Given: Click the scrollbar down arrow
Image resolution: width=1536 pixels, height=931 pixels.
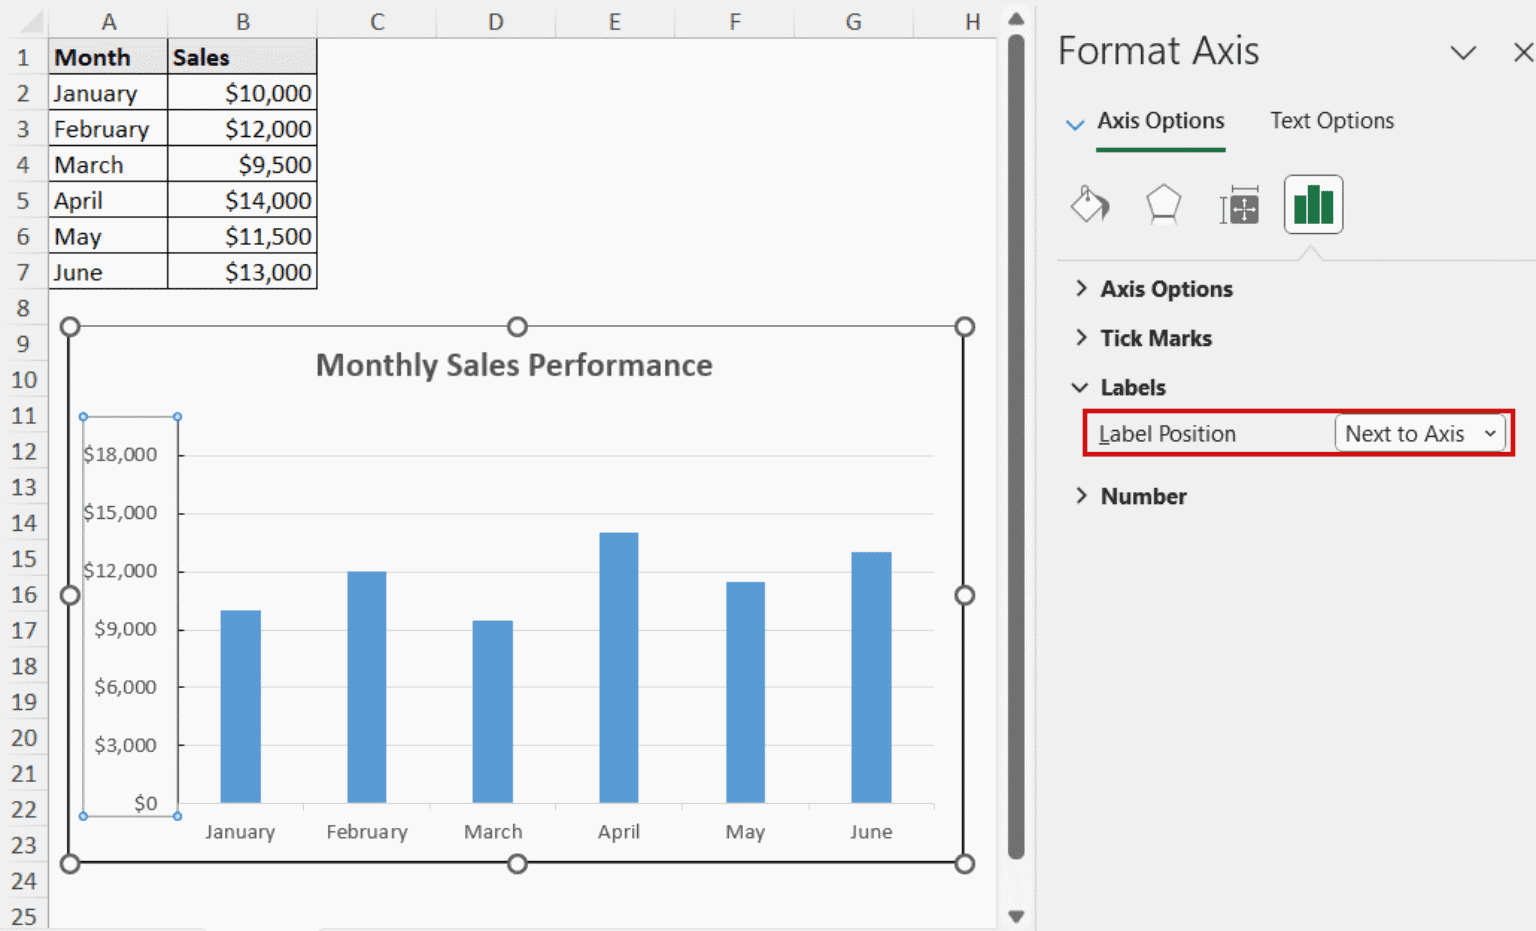Looking at the screenshot, I should tap(1016, 915).
